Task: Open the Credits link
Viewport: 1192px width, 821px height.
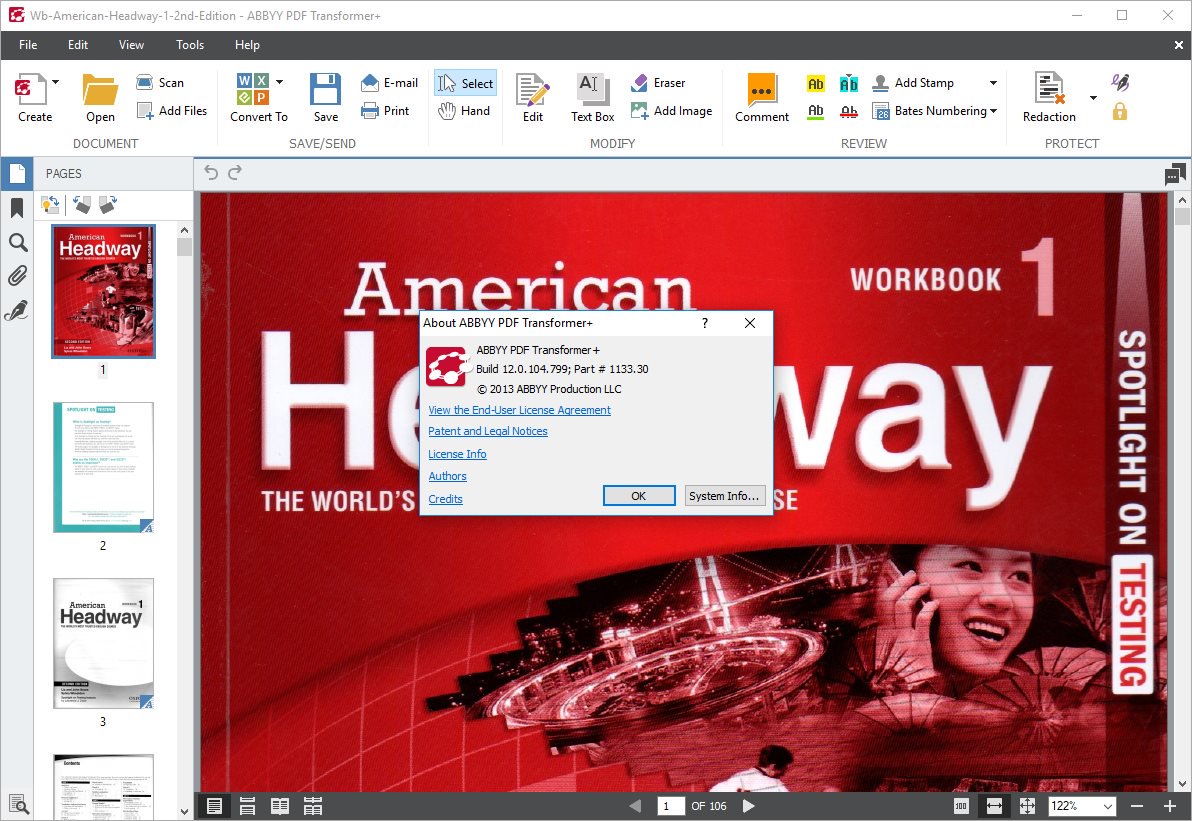Action: [x=445, y=499]
